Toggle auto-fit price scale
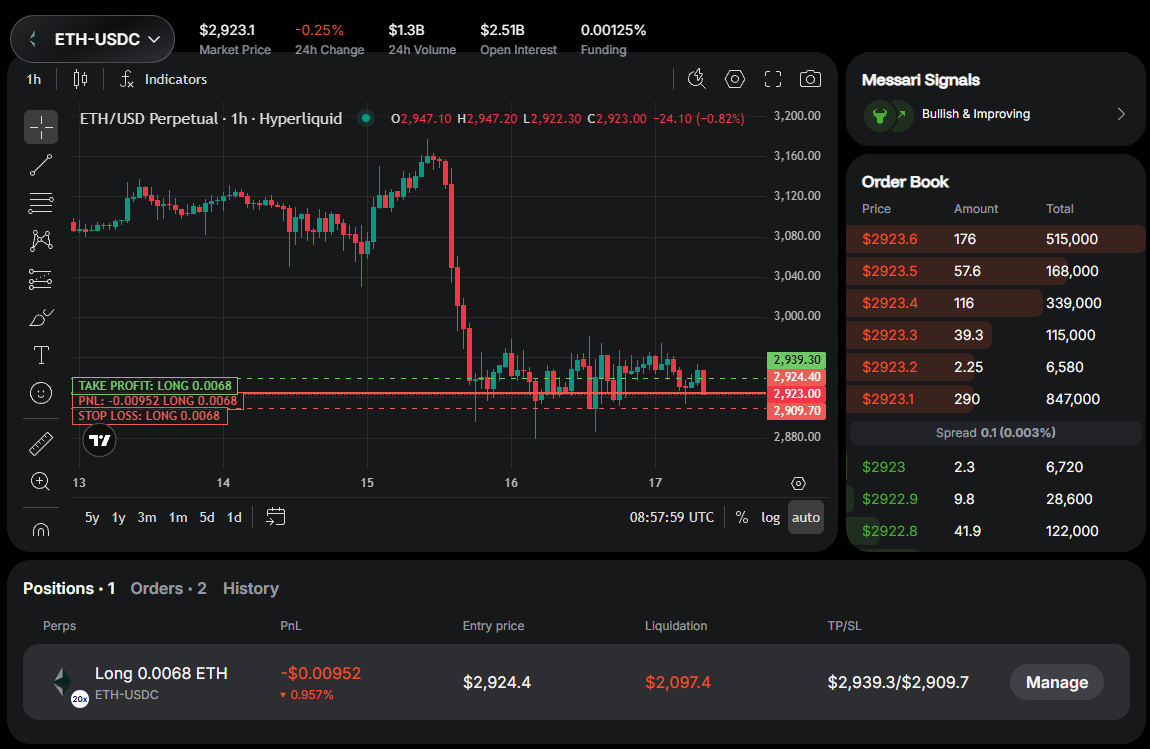 806,517
